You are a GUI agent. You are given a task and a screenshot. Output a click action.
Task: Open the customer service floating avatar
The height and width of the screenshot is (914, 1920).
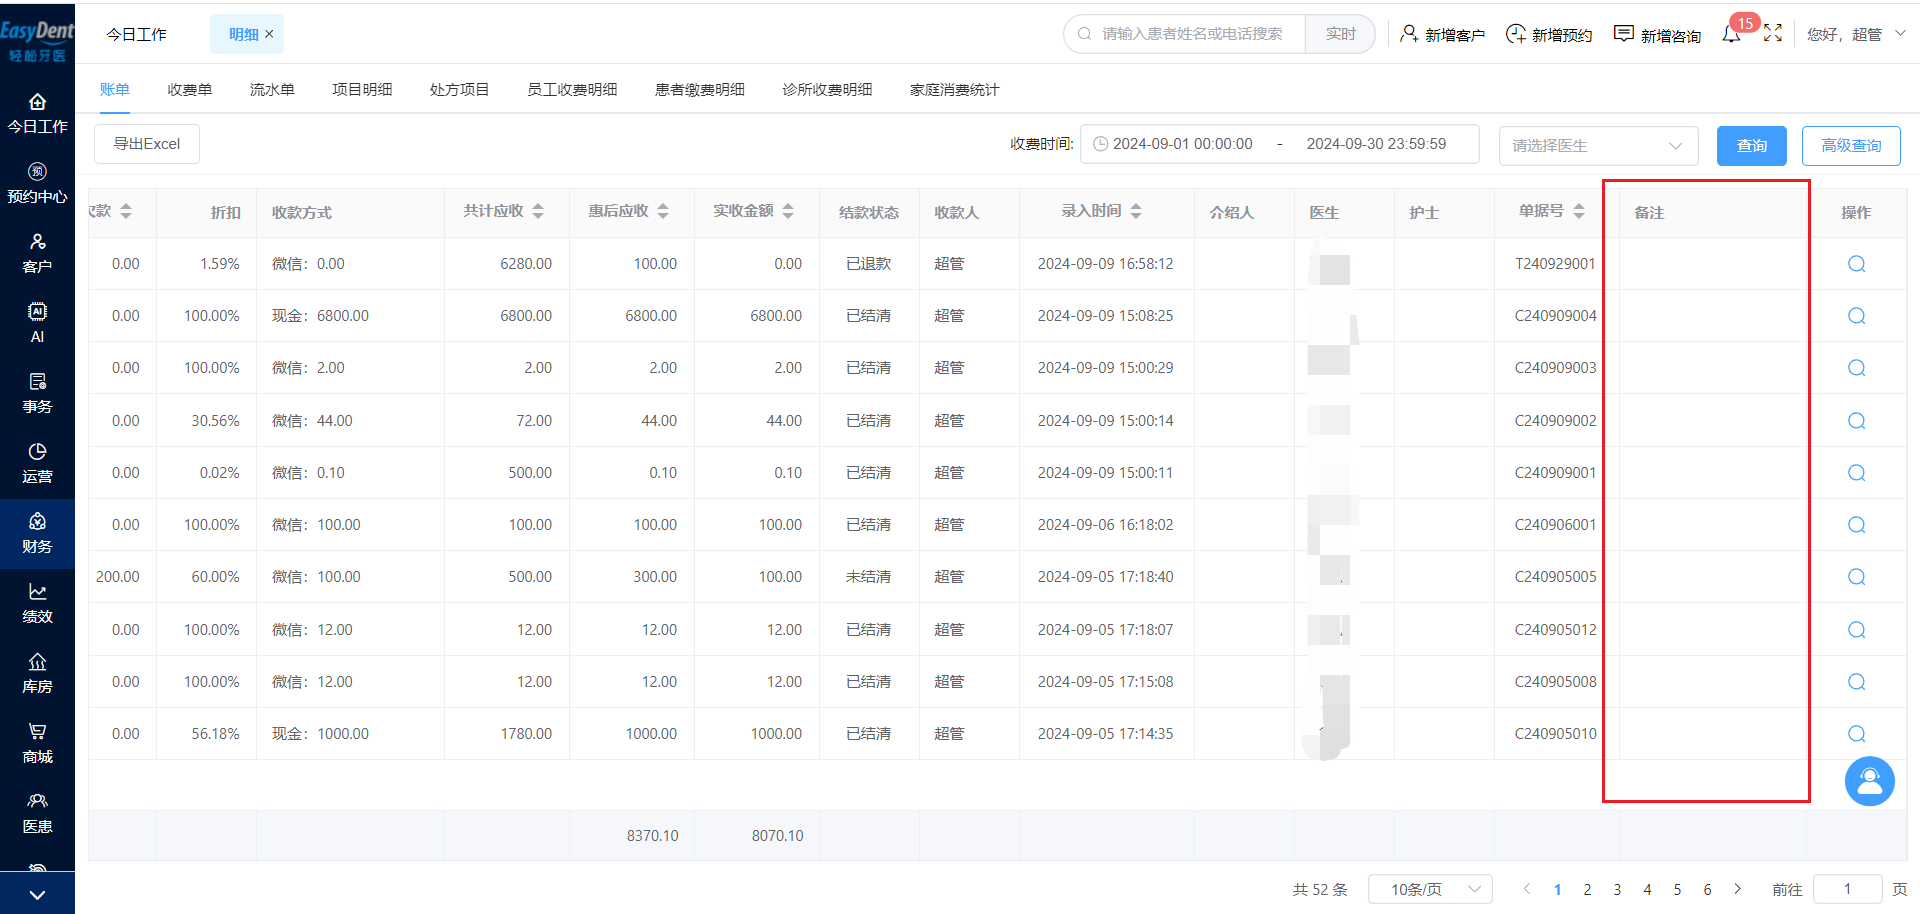pos(1869,781)
